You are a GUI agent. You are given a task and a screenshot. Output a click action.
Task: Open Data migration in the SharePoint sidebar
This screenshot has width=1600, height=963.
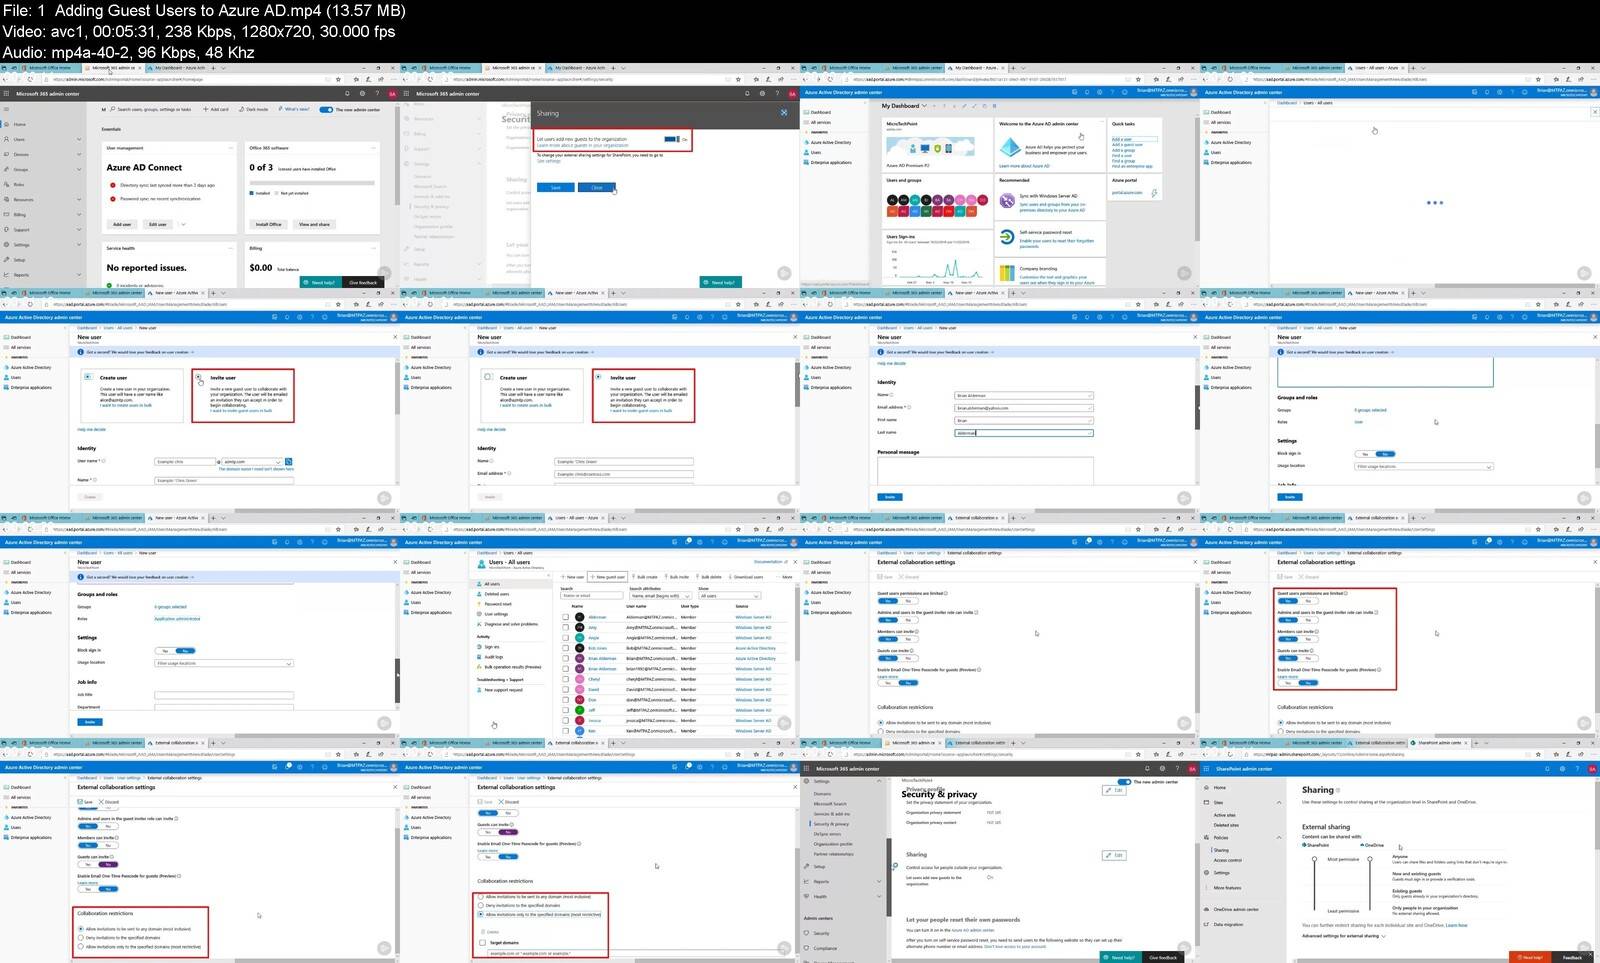1226,924
